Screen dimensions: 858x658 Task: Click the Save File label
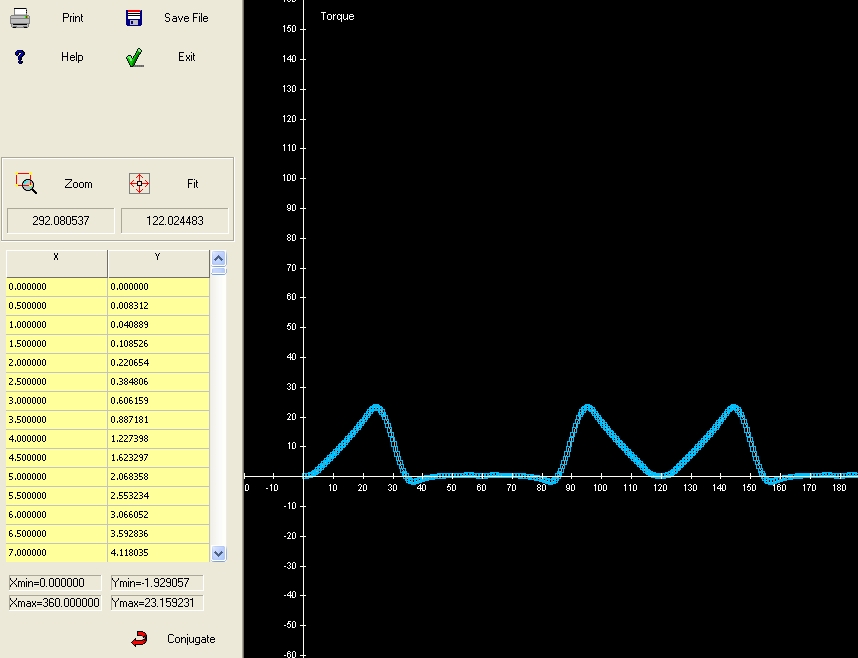[186, 18]
